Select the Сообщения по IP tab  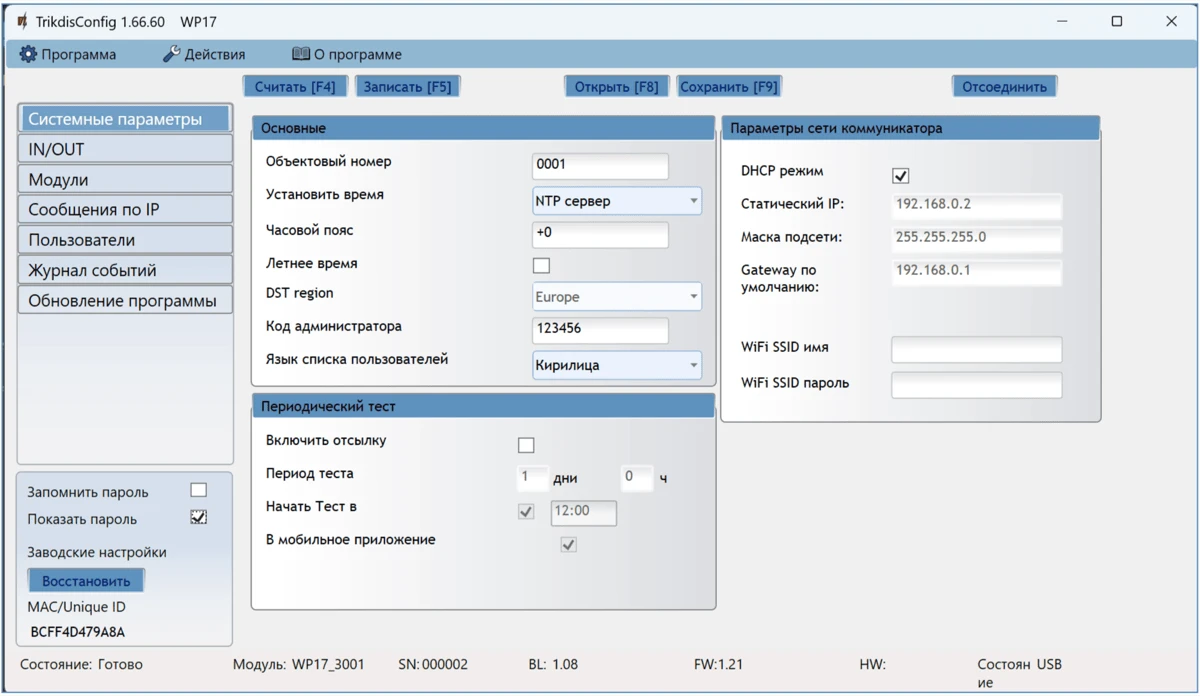[125, 210]
